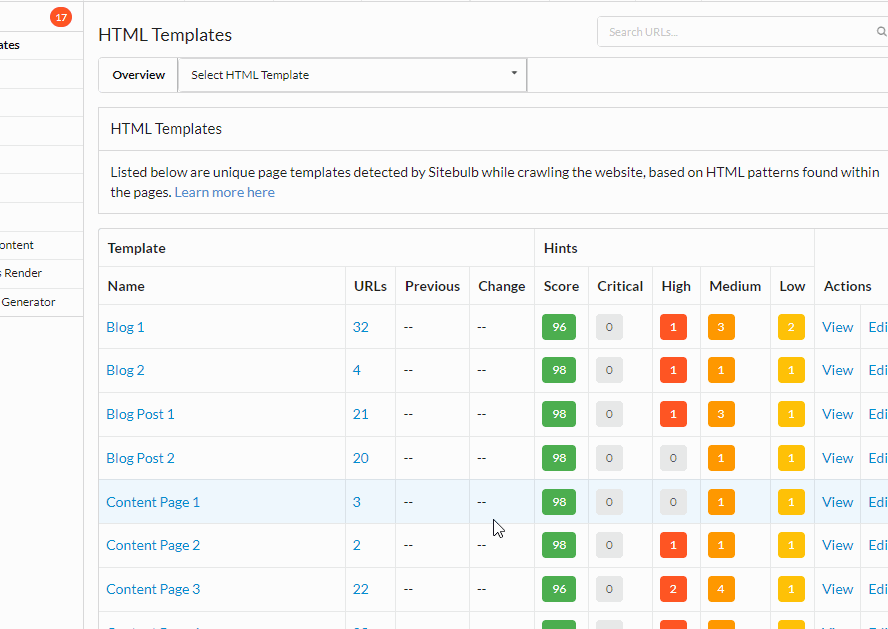Click the 32 URLs count for Blog 1
Image resolution: width=888 pixels, height=629 pixels.
361,327
